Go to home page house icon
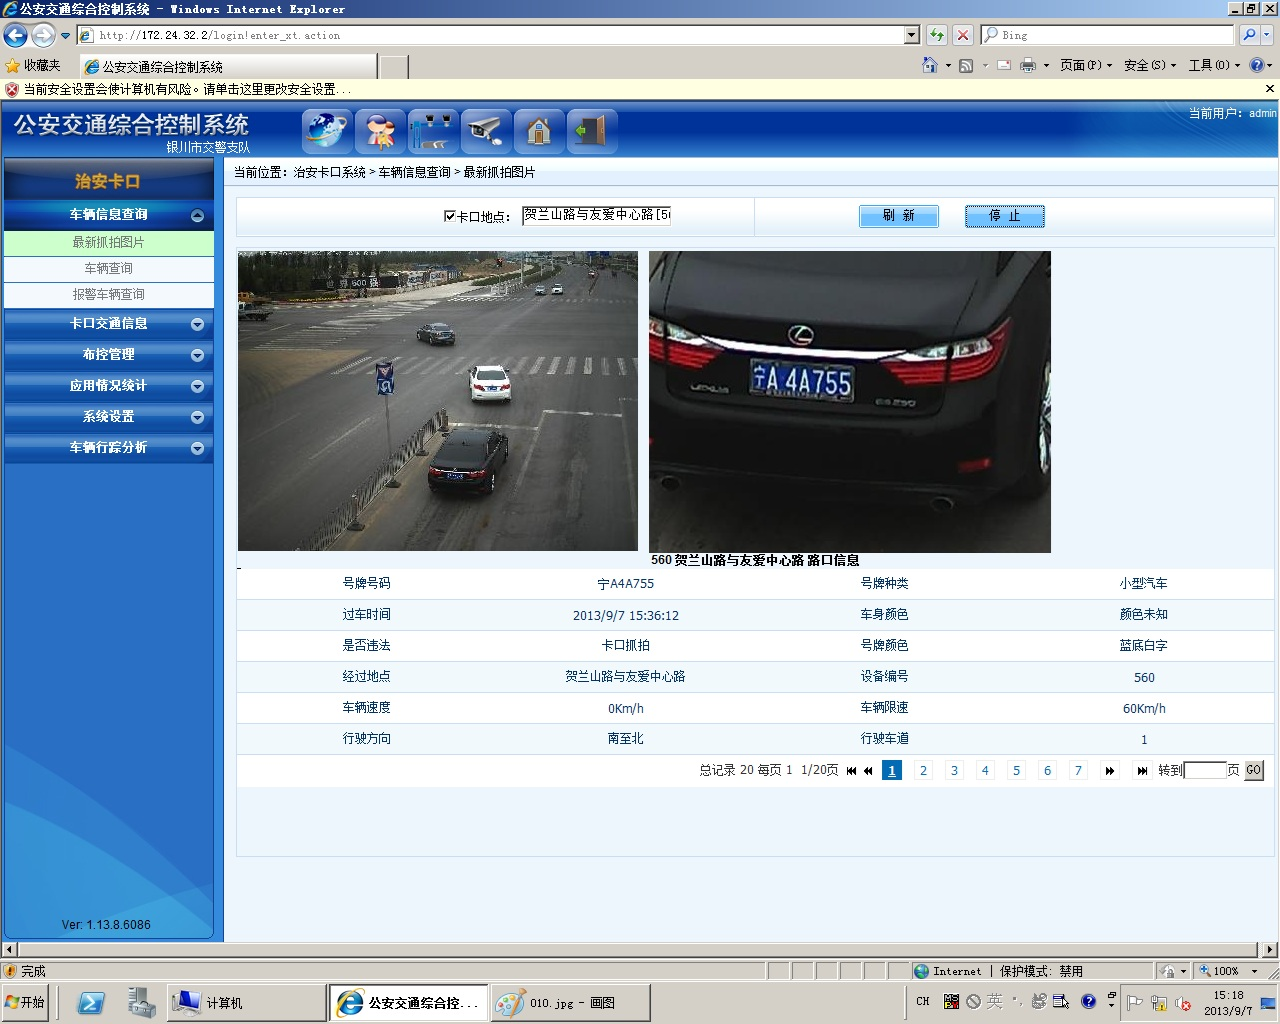This screenshot has width=1280, height=1024. pos(539,131)
